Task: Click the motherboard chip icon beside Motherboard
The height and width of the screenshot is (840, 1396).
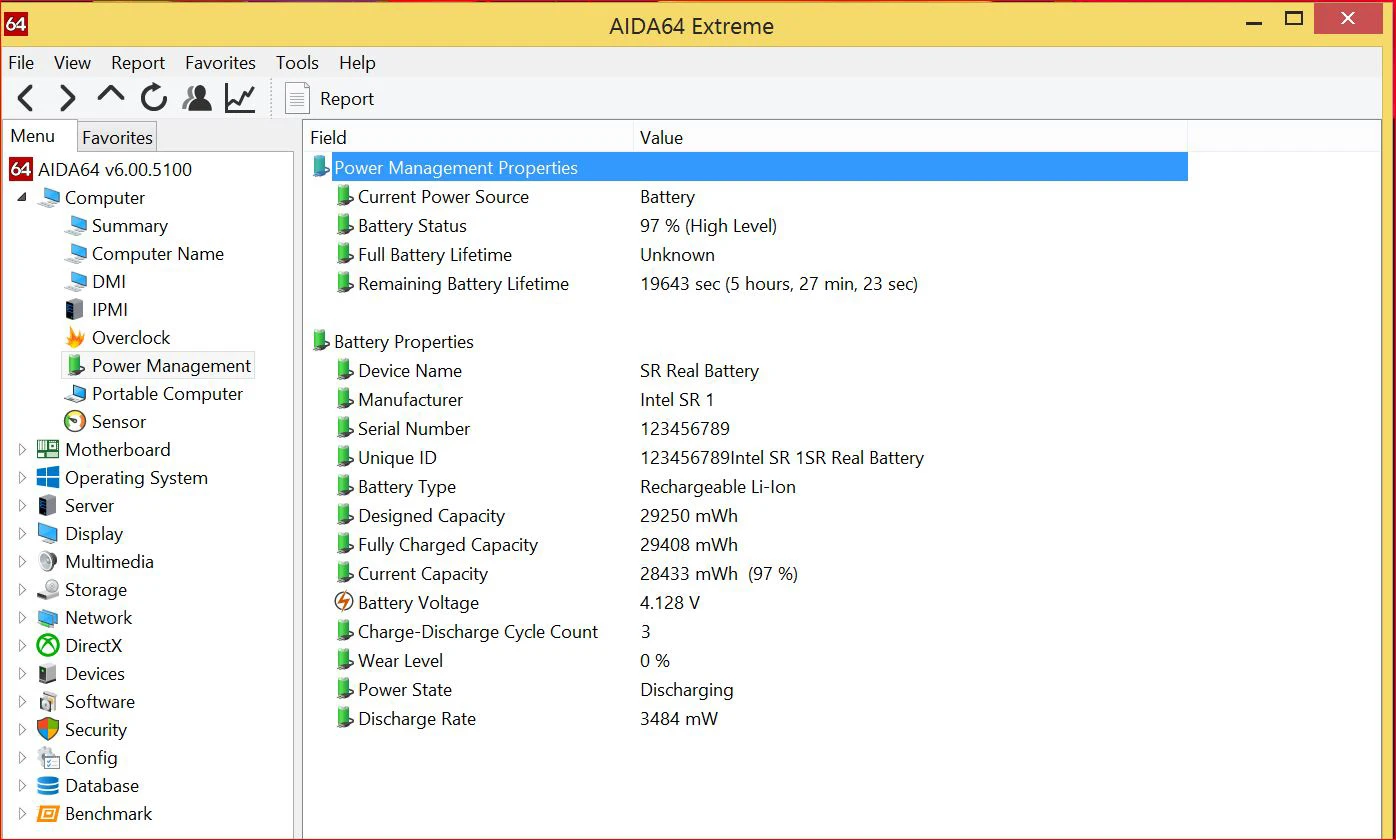Action: [x=48, y=450]
